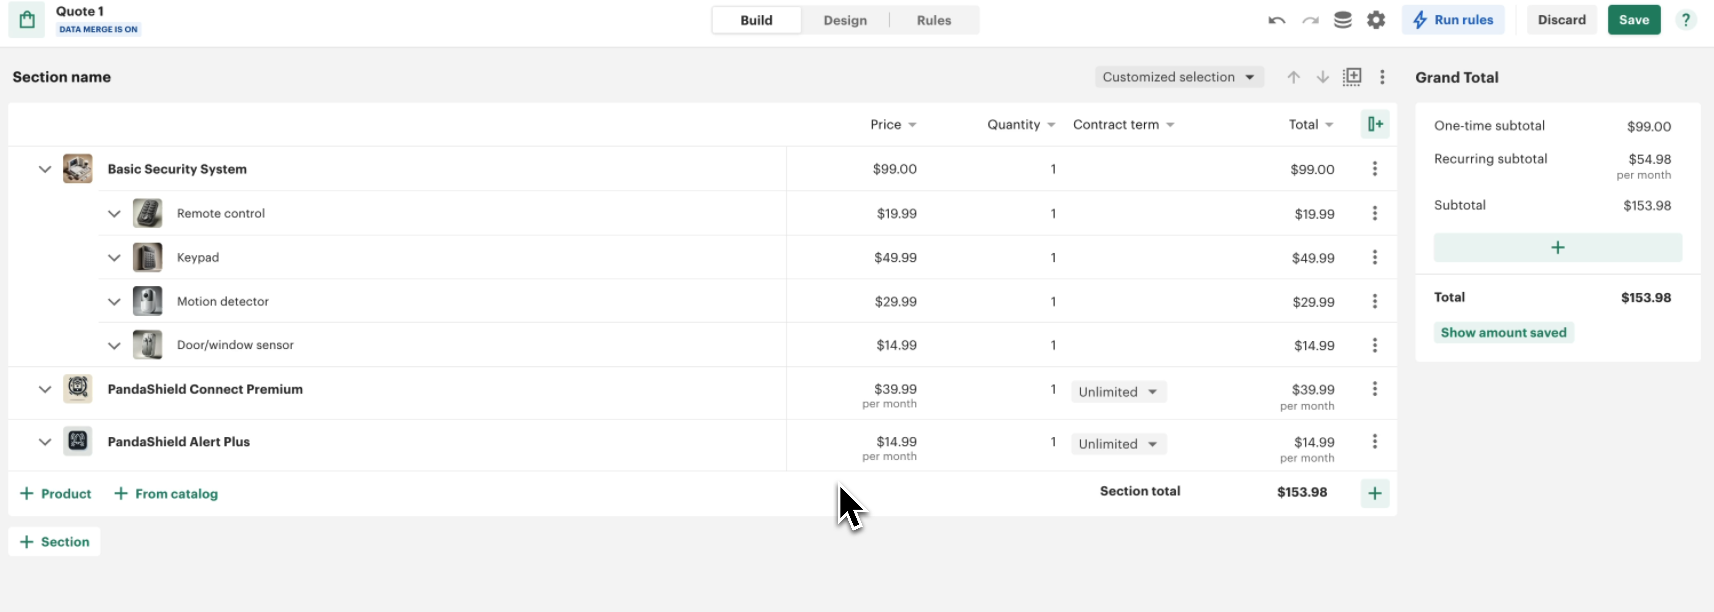The height and width of the screenshot is (612, 1714).
Task: Add a product from catalog
Action: (166, 494)
